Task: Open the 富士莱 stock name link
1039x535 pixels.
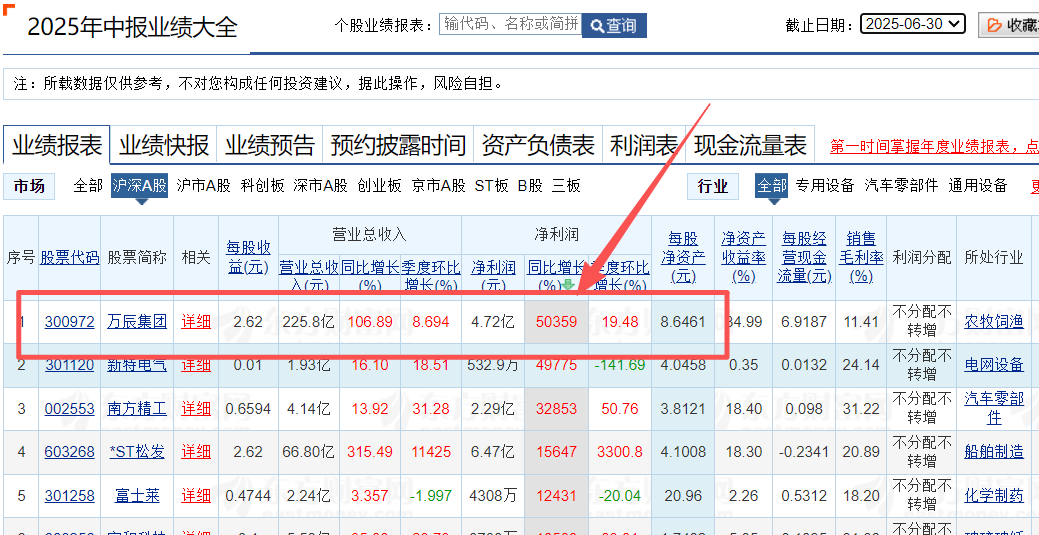Action: [137, 495]
